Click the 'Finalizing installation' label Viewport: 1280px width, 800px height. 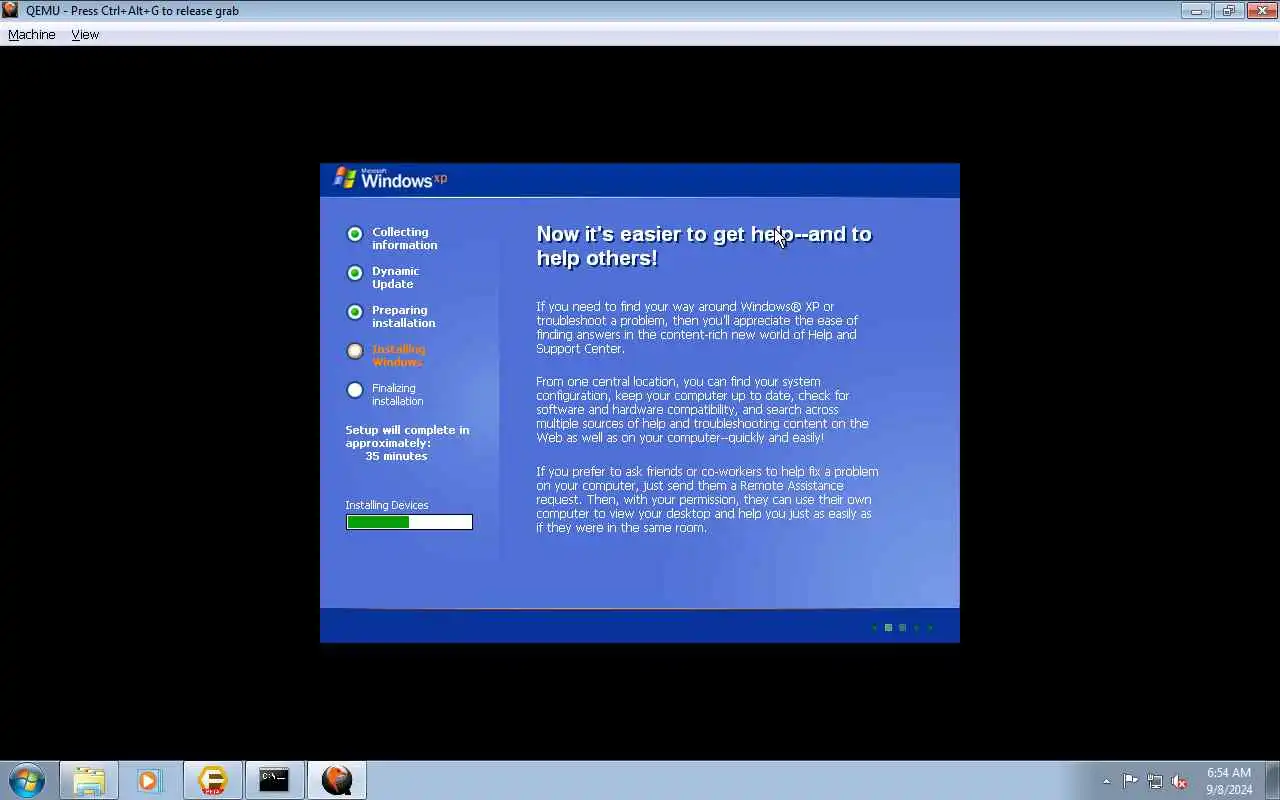[397, 394]
